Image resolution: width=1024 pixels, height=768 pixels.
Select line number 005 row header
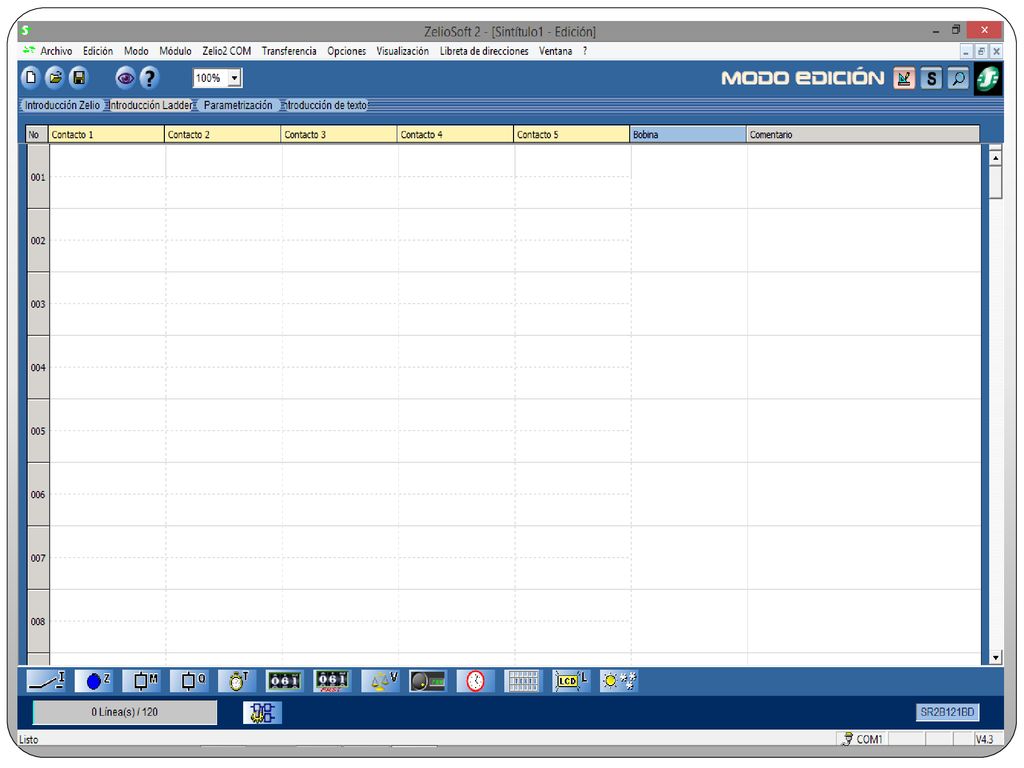(38, 431)
